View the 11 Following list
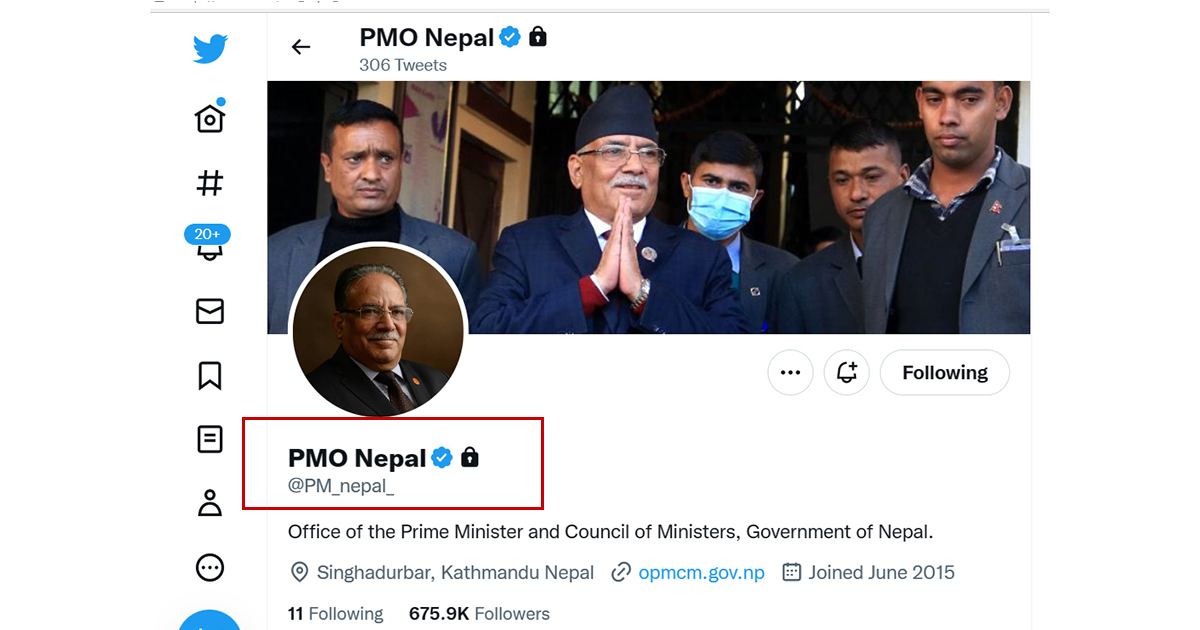The width and height of the screenshot is (1200, 630). pos(336,614)
